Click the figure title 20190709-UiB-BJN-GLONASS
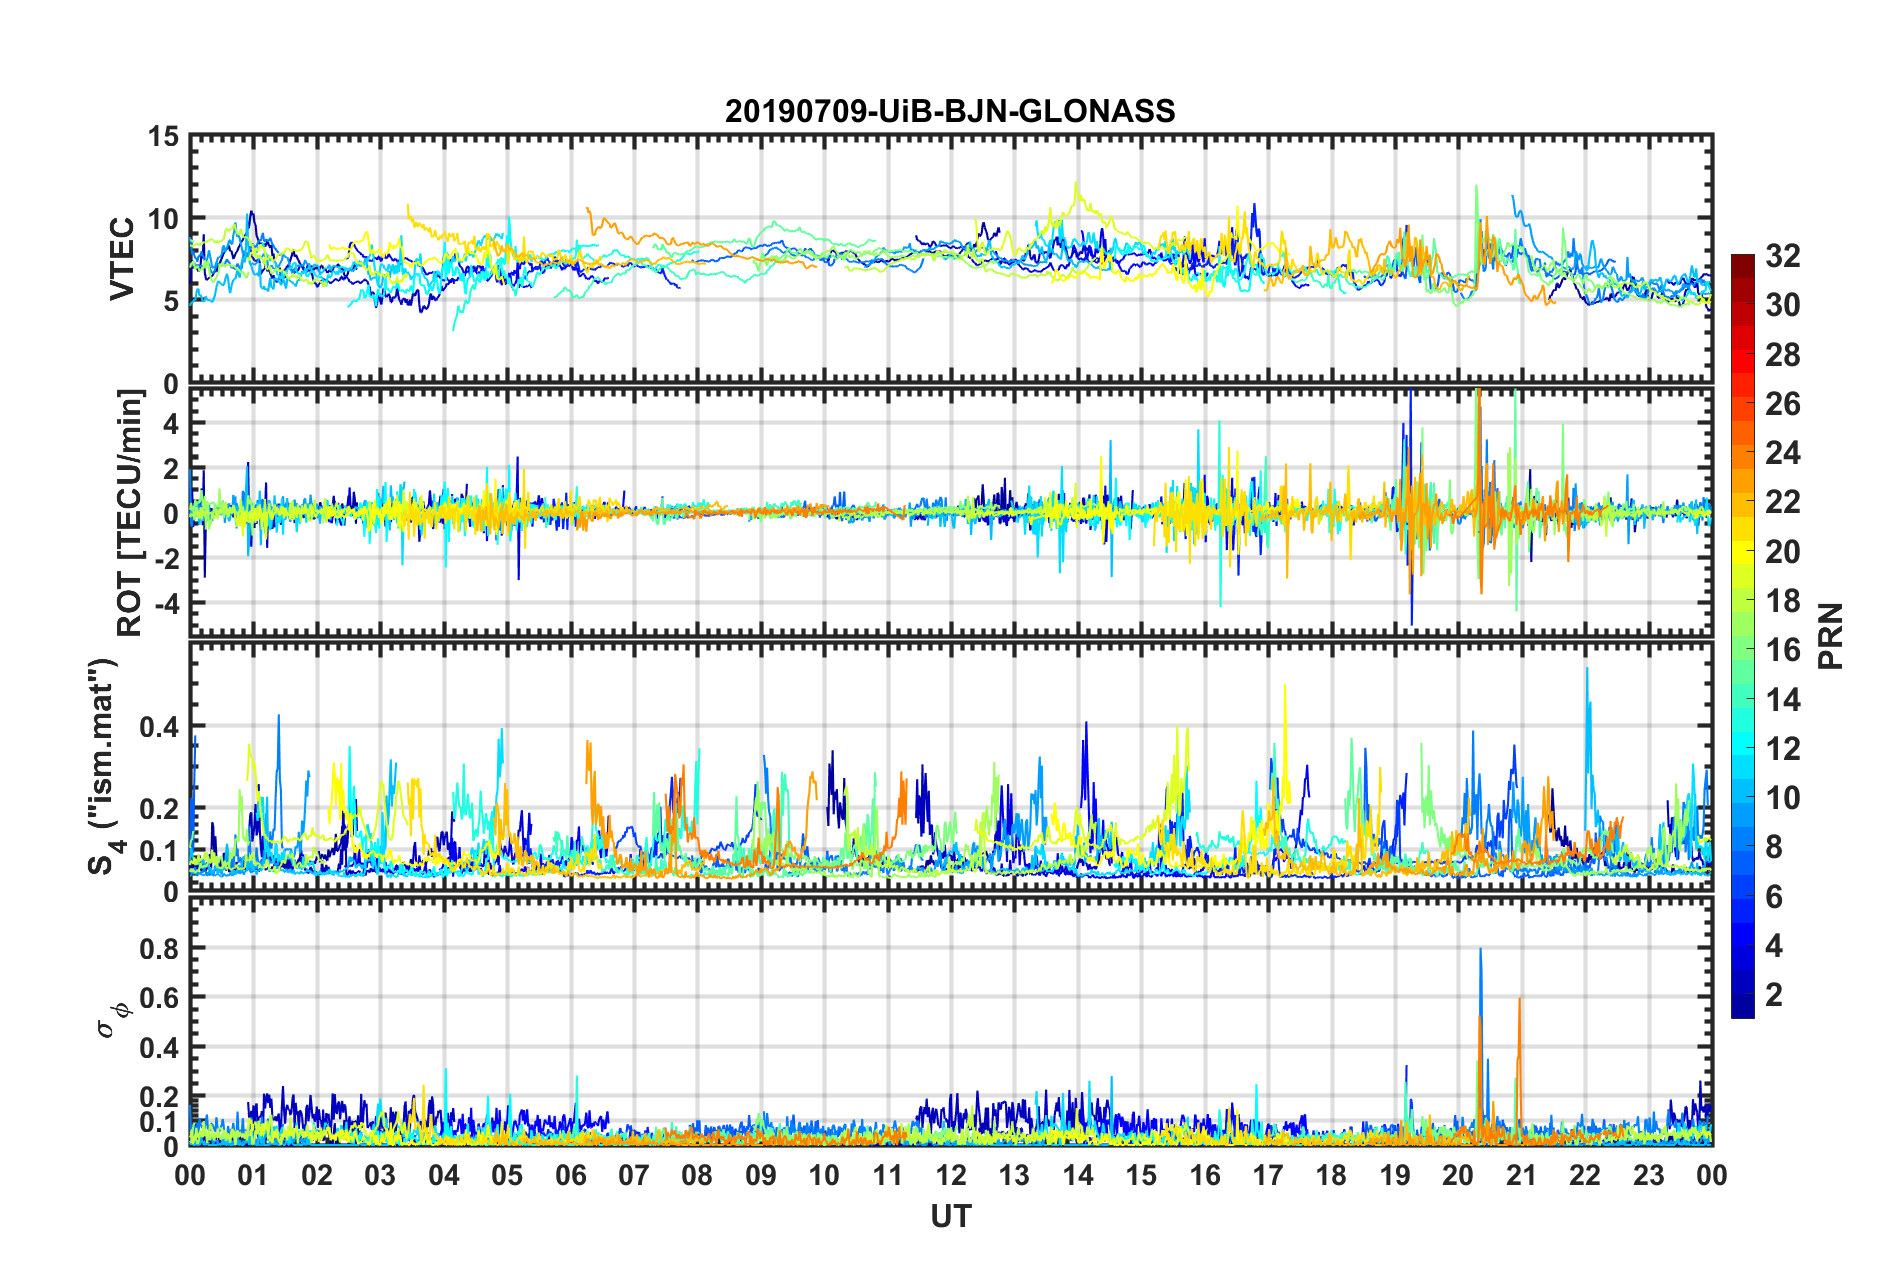 (x=950, y=111)
